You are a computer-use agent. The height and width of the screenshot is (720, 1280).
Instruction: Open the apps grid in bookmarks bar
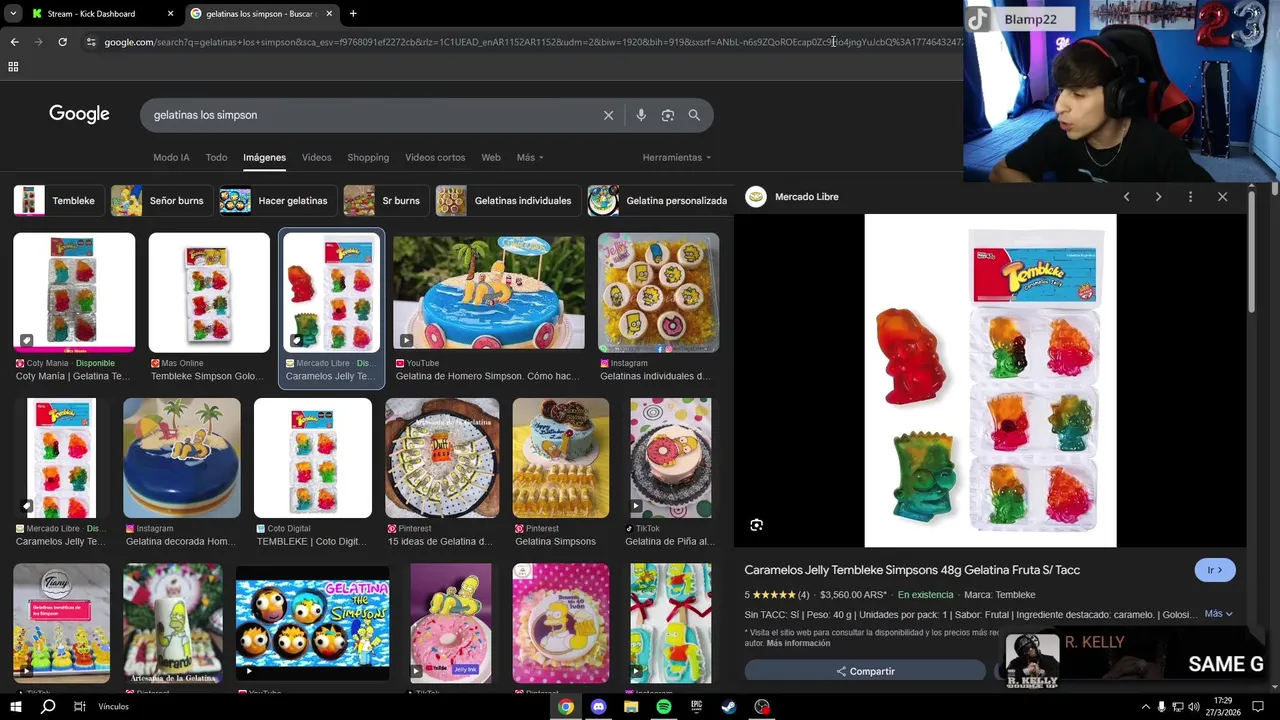[13, 67]
